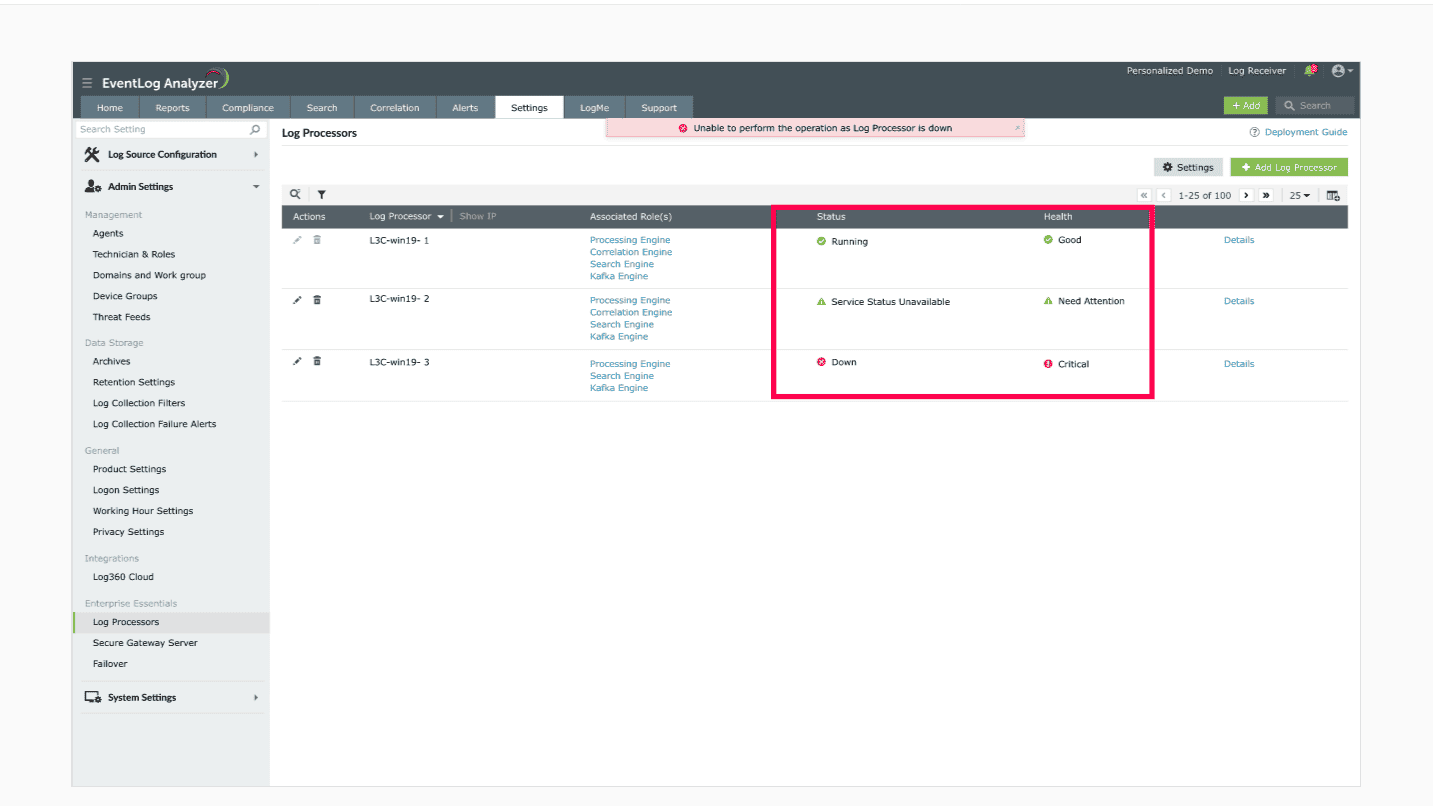Open Log360 Cloud integration

123,577
